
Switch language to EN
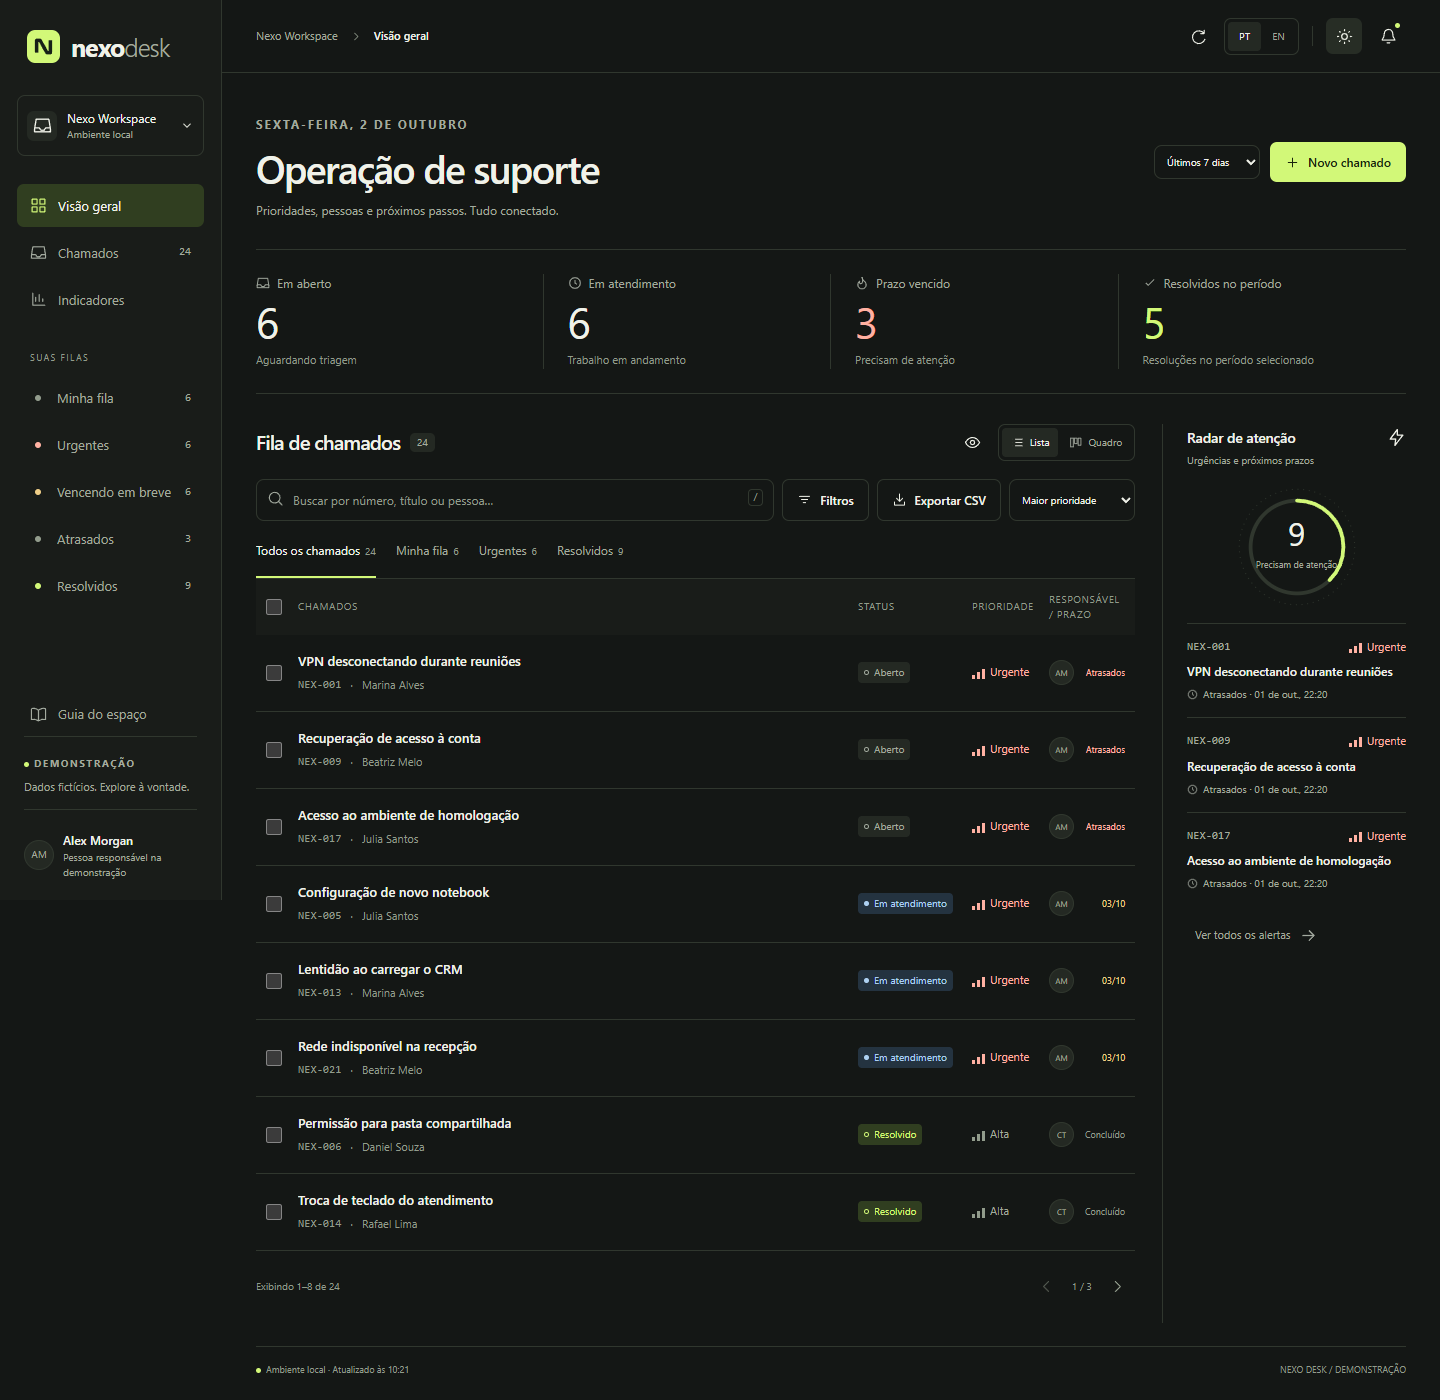tap(1278, 37)
